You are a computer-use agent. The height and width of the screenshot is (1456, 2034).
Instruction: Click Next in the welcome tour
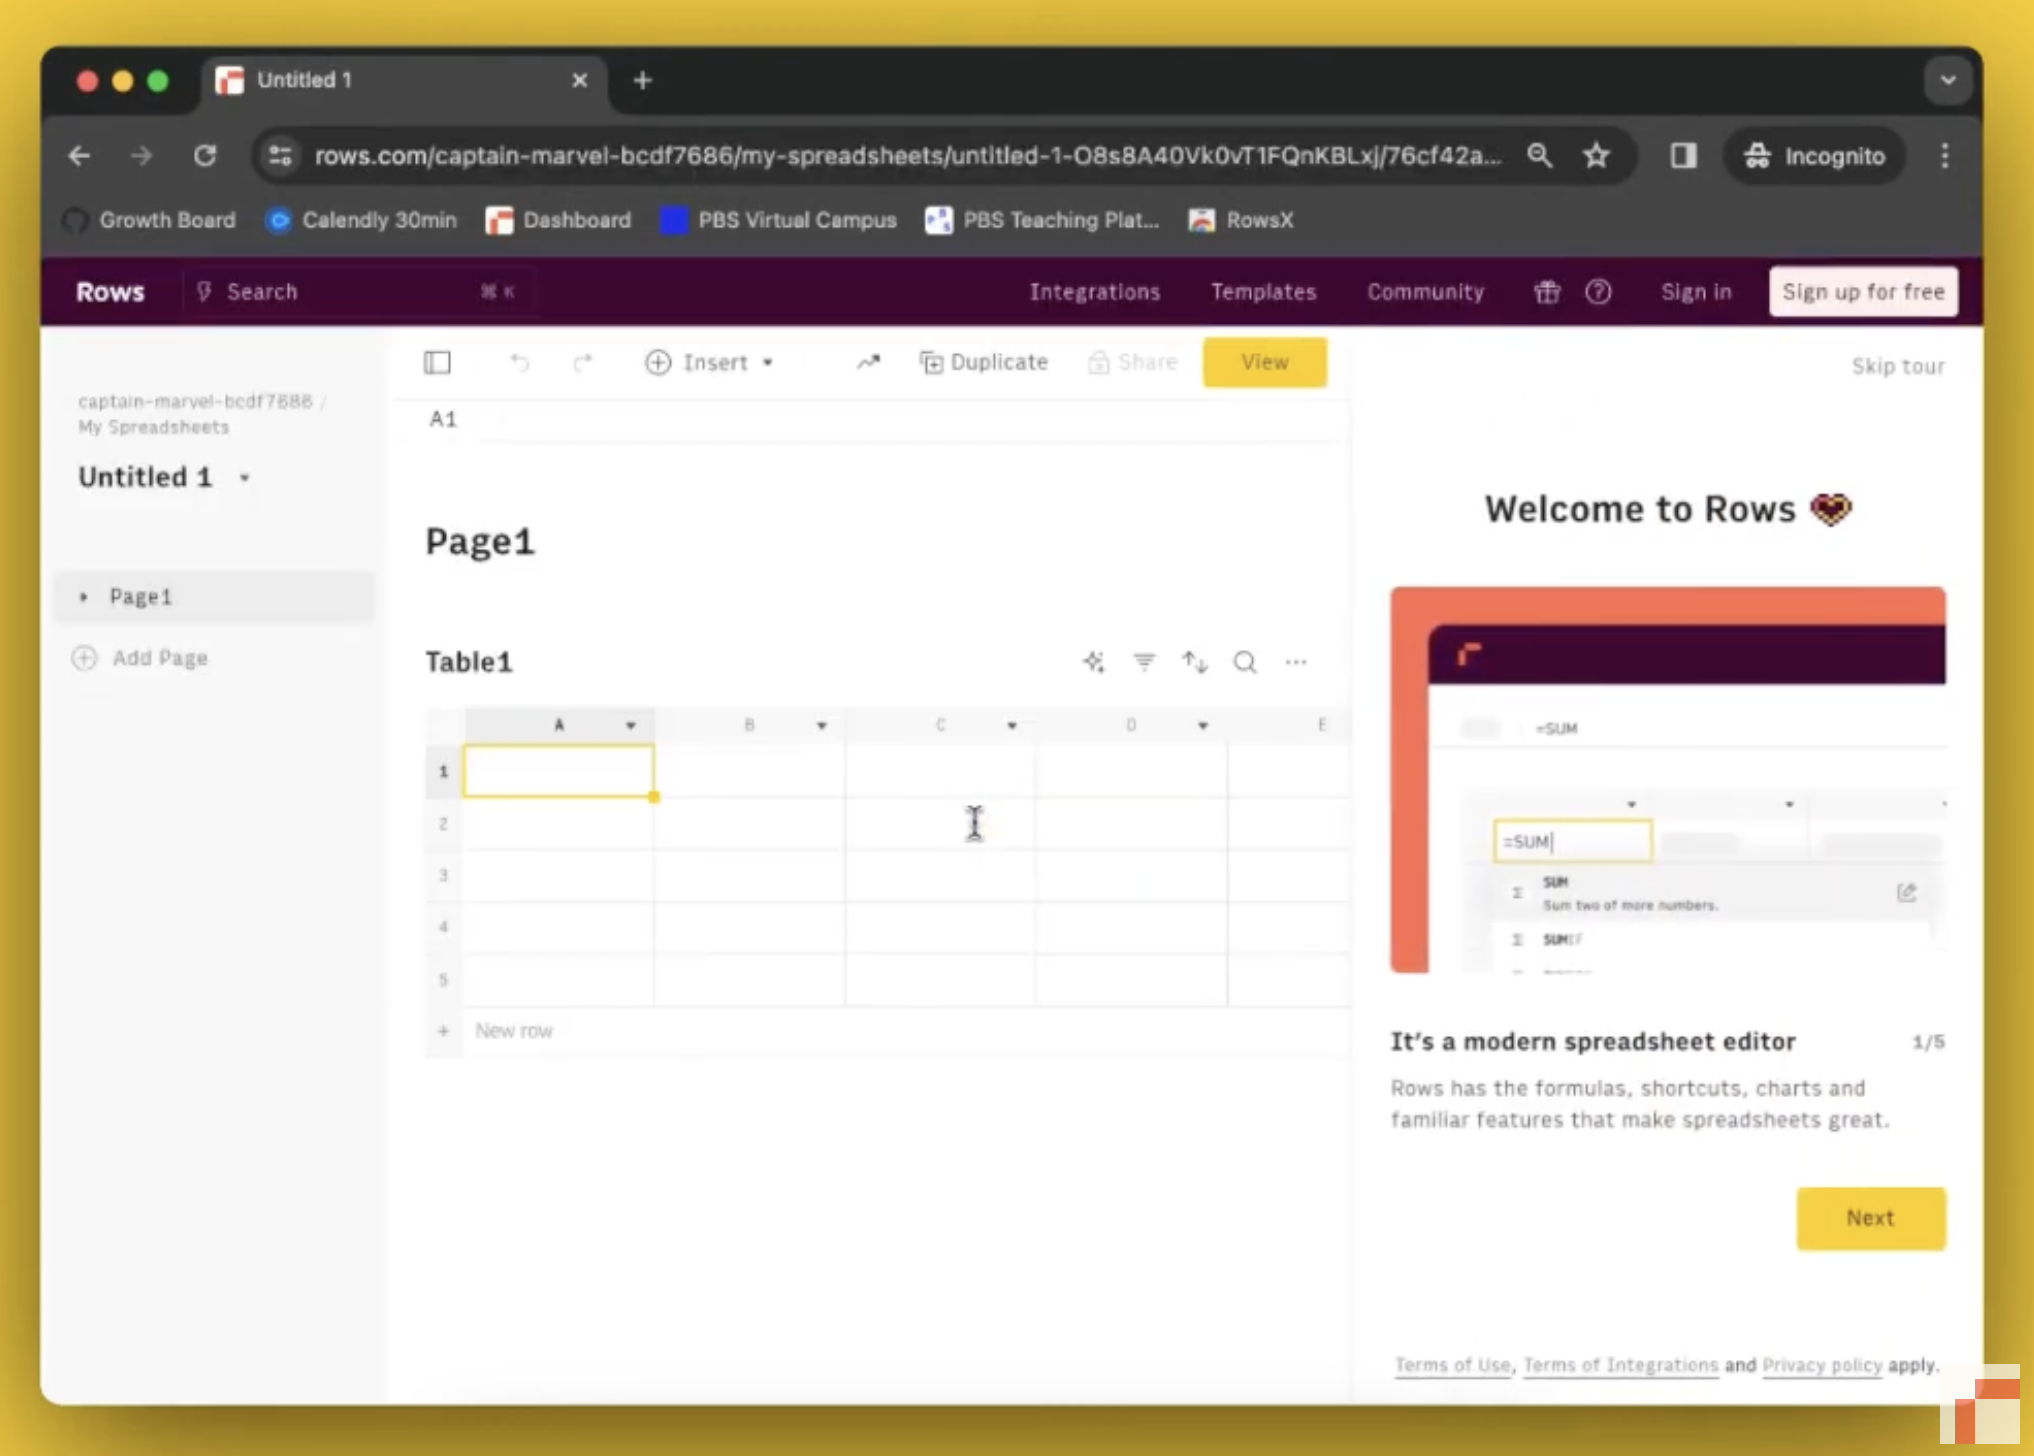1870,1218
